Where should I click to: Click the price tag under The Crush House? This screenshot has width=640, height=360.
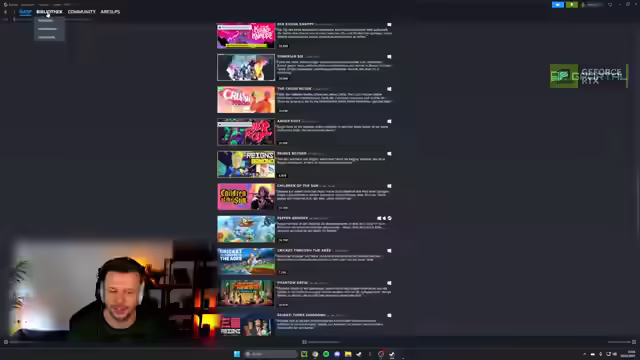(x=283, y=111)
